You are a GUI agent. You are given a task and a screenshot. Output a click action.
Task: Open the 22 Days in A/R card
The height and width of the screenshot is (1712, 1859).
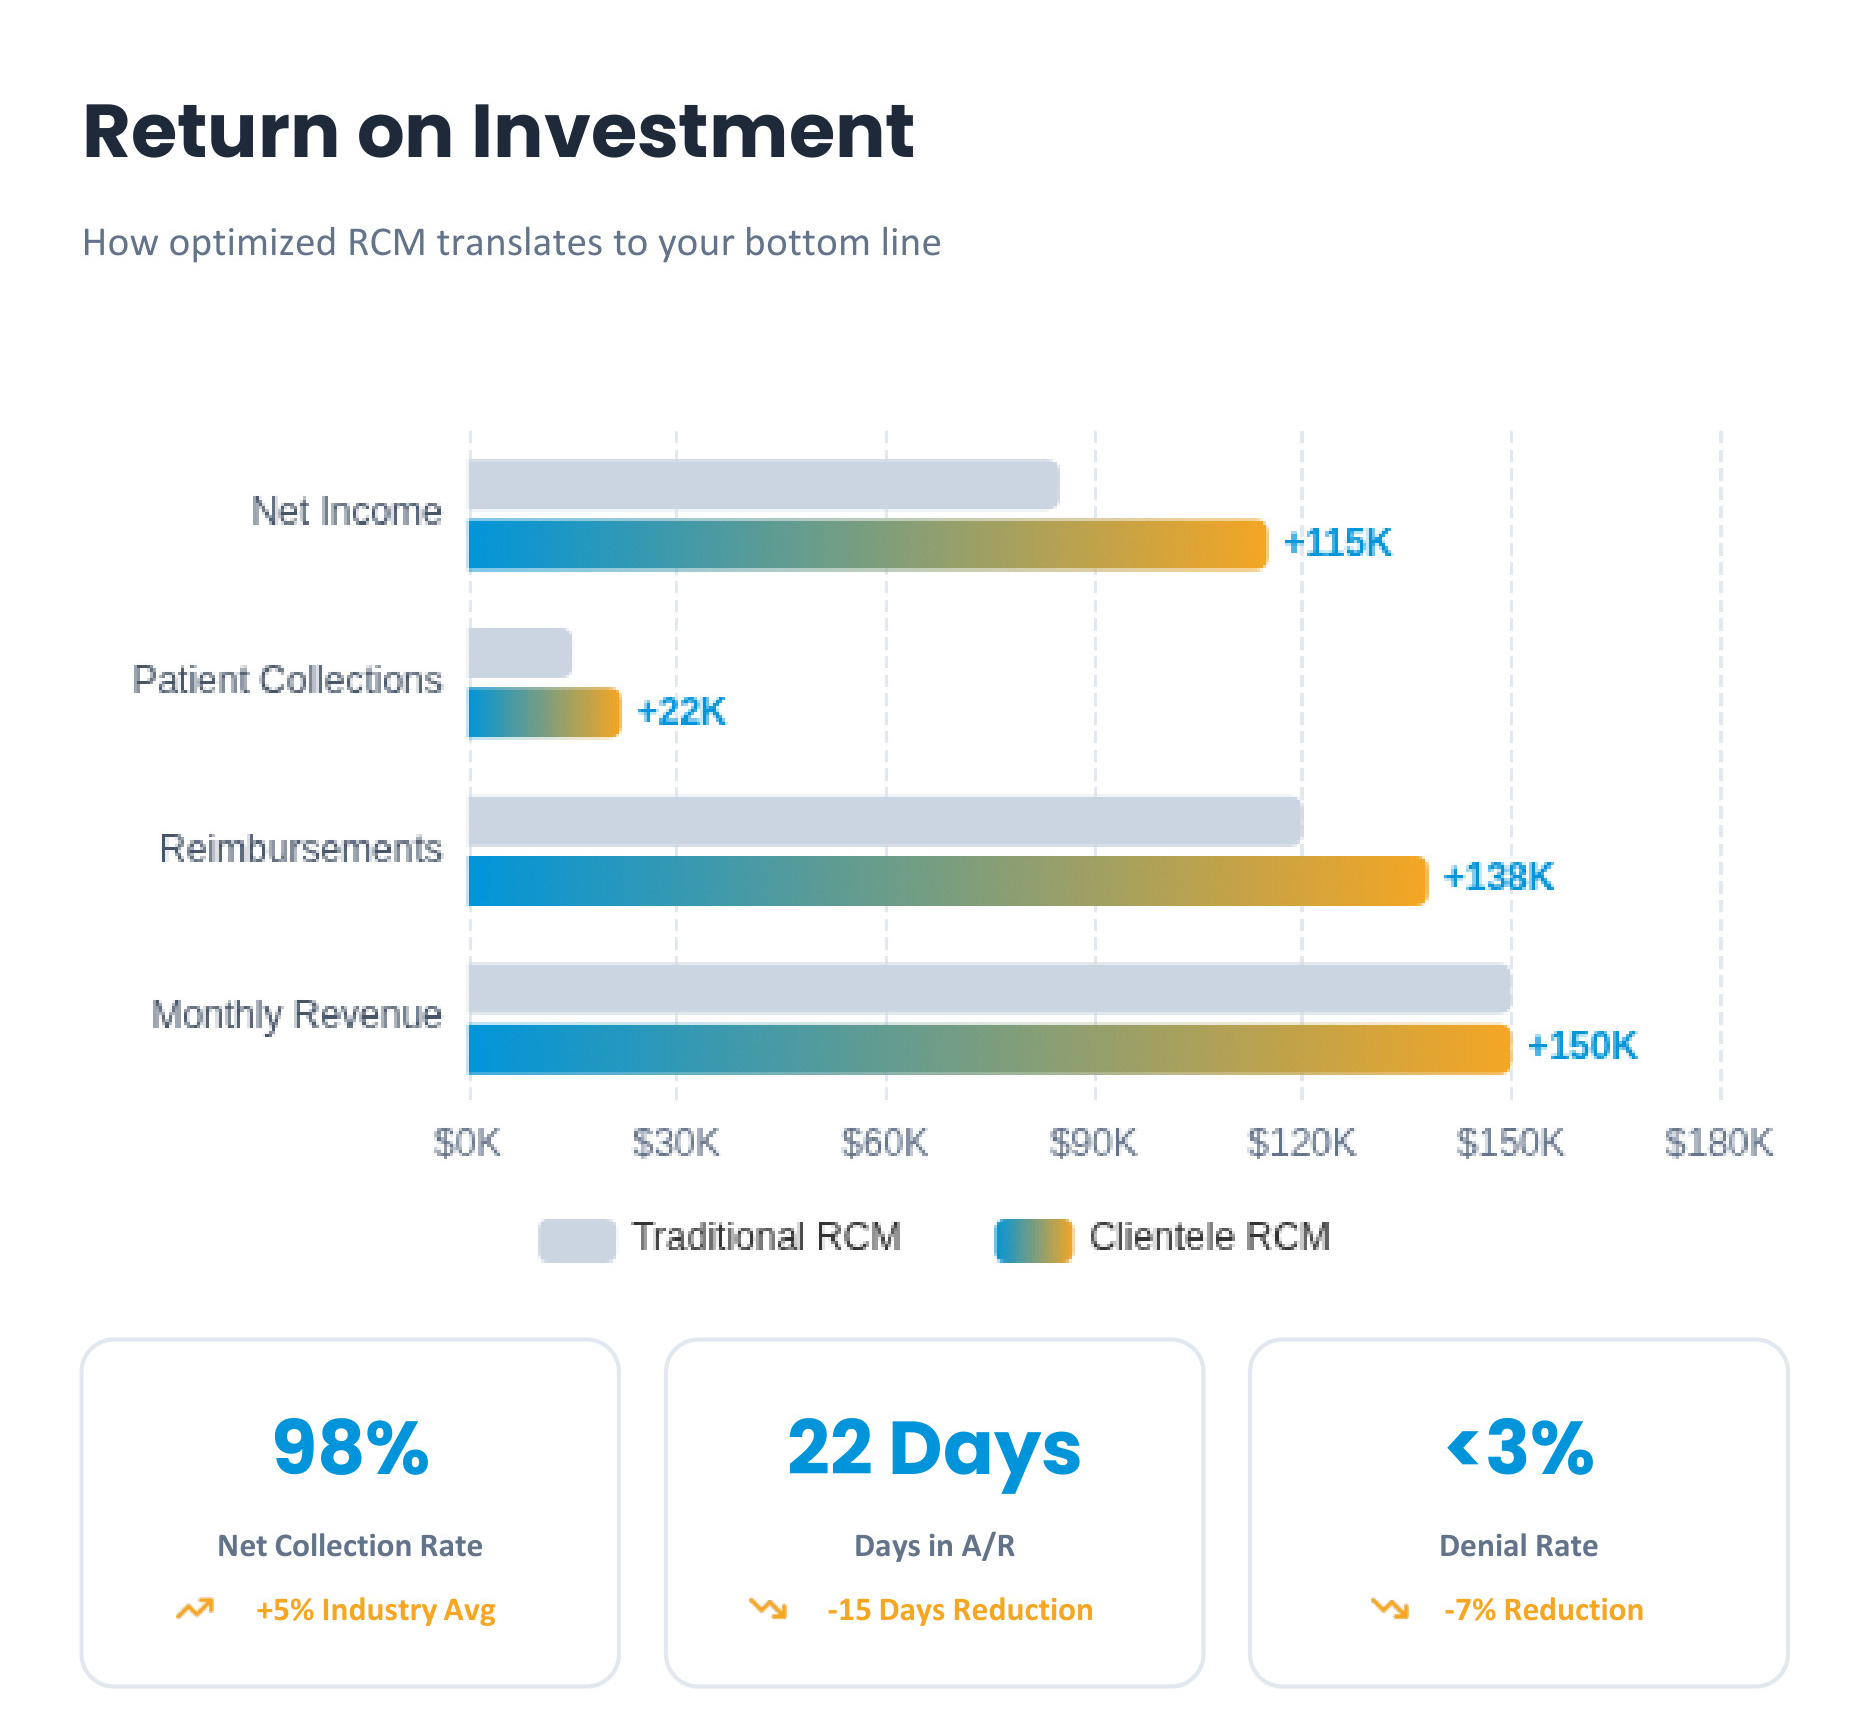pyautogui.click(x=934, y=1512)
